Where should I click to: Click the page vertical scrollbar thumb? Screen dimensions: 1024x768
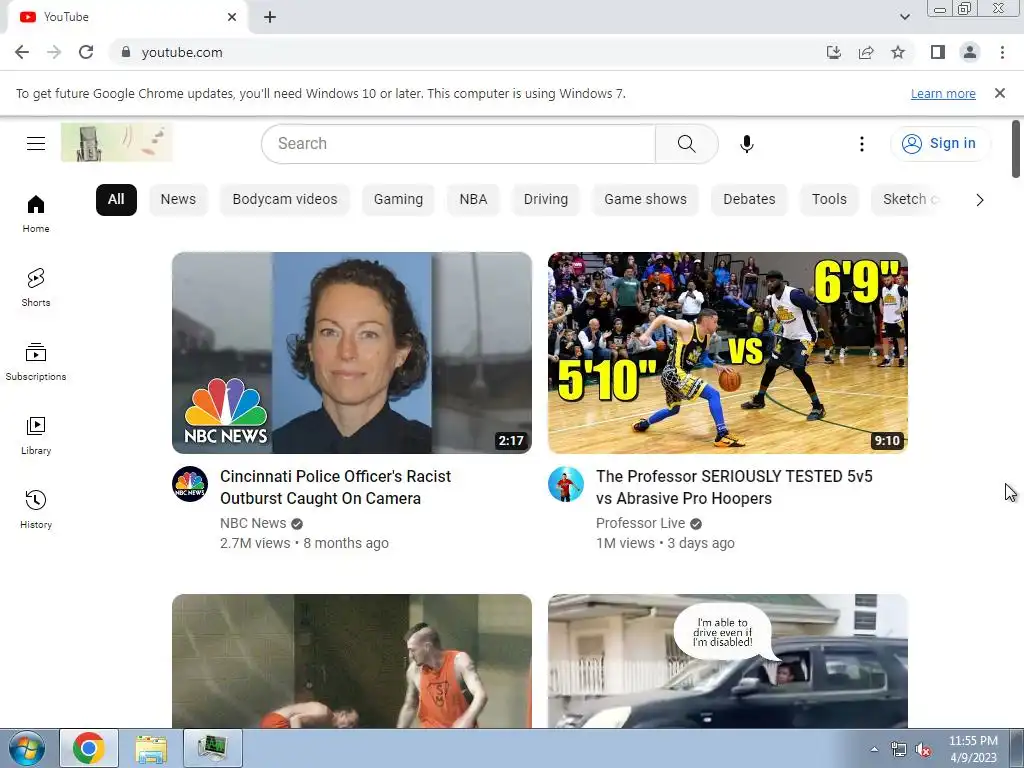(x=1016, y=149)
